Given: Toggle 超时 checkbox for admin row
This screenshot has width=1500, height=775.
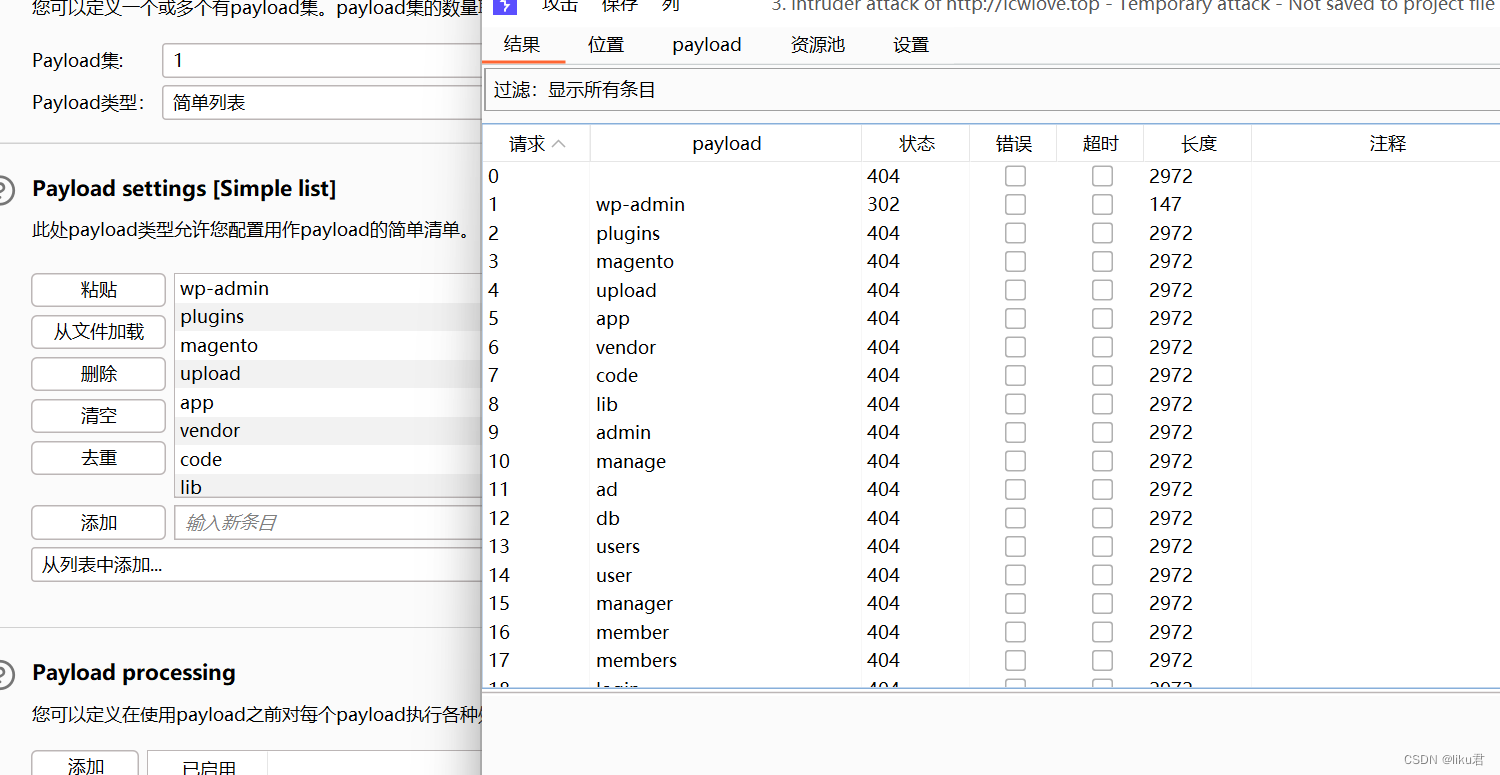Looking at the screenshot, I should 1102,433.
